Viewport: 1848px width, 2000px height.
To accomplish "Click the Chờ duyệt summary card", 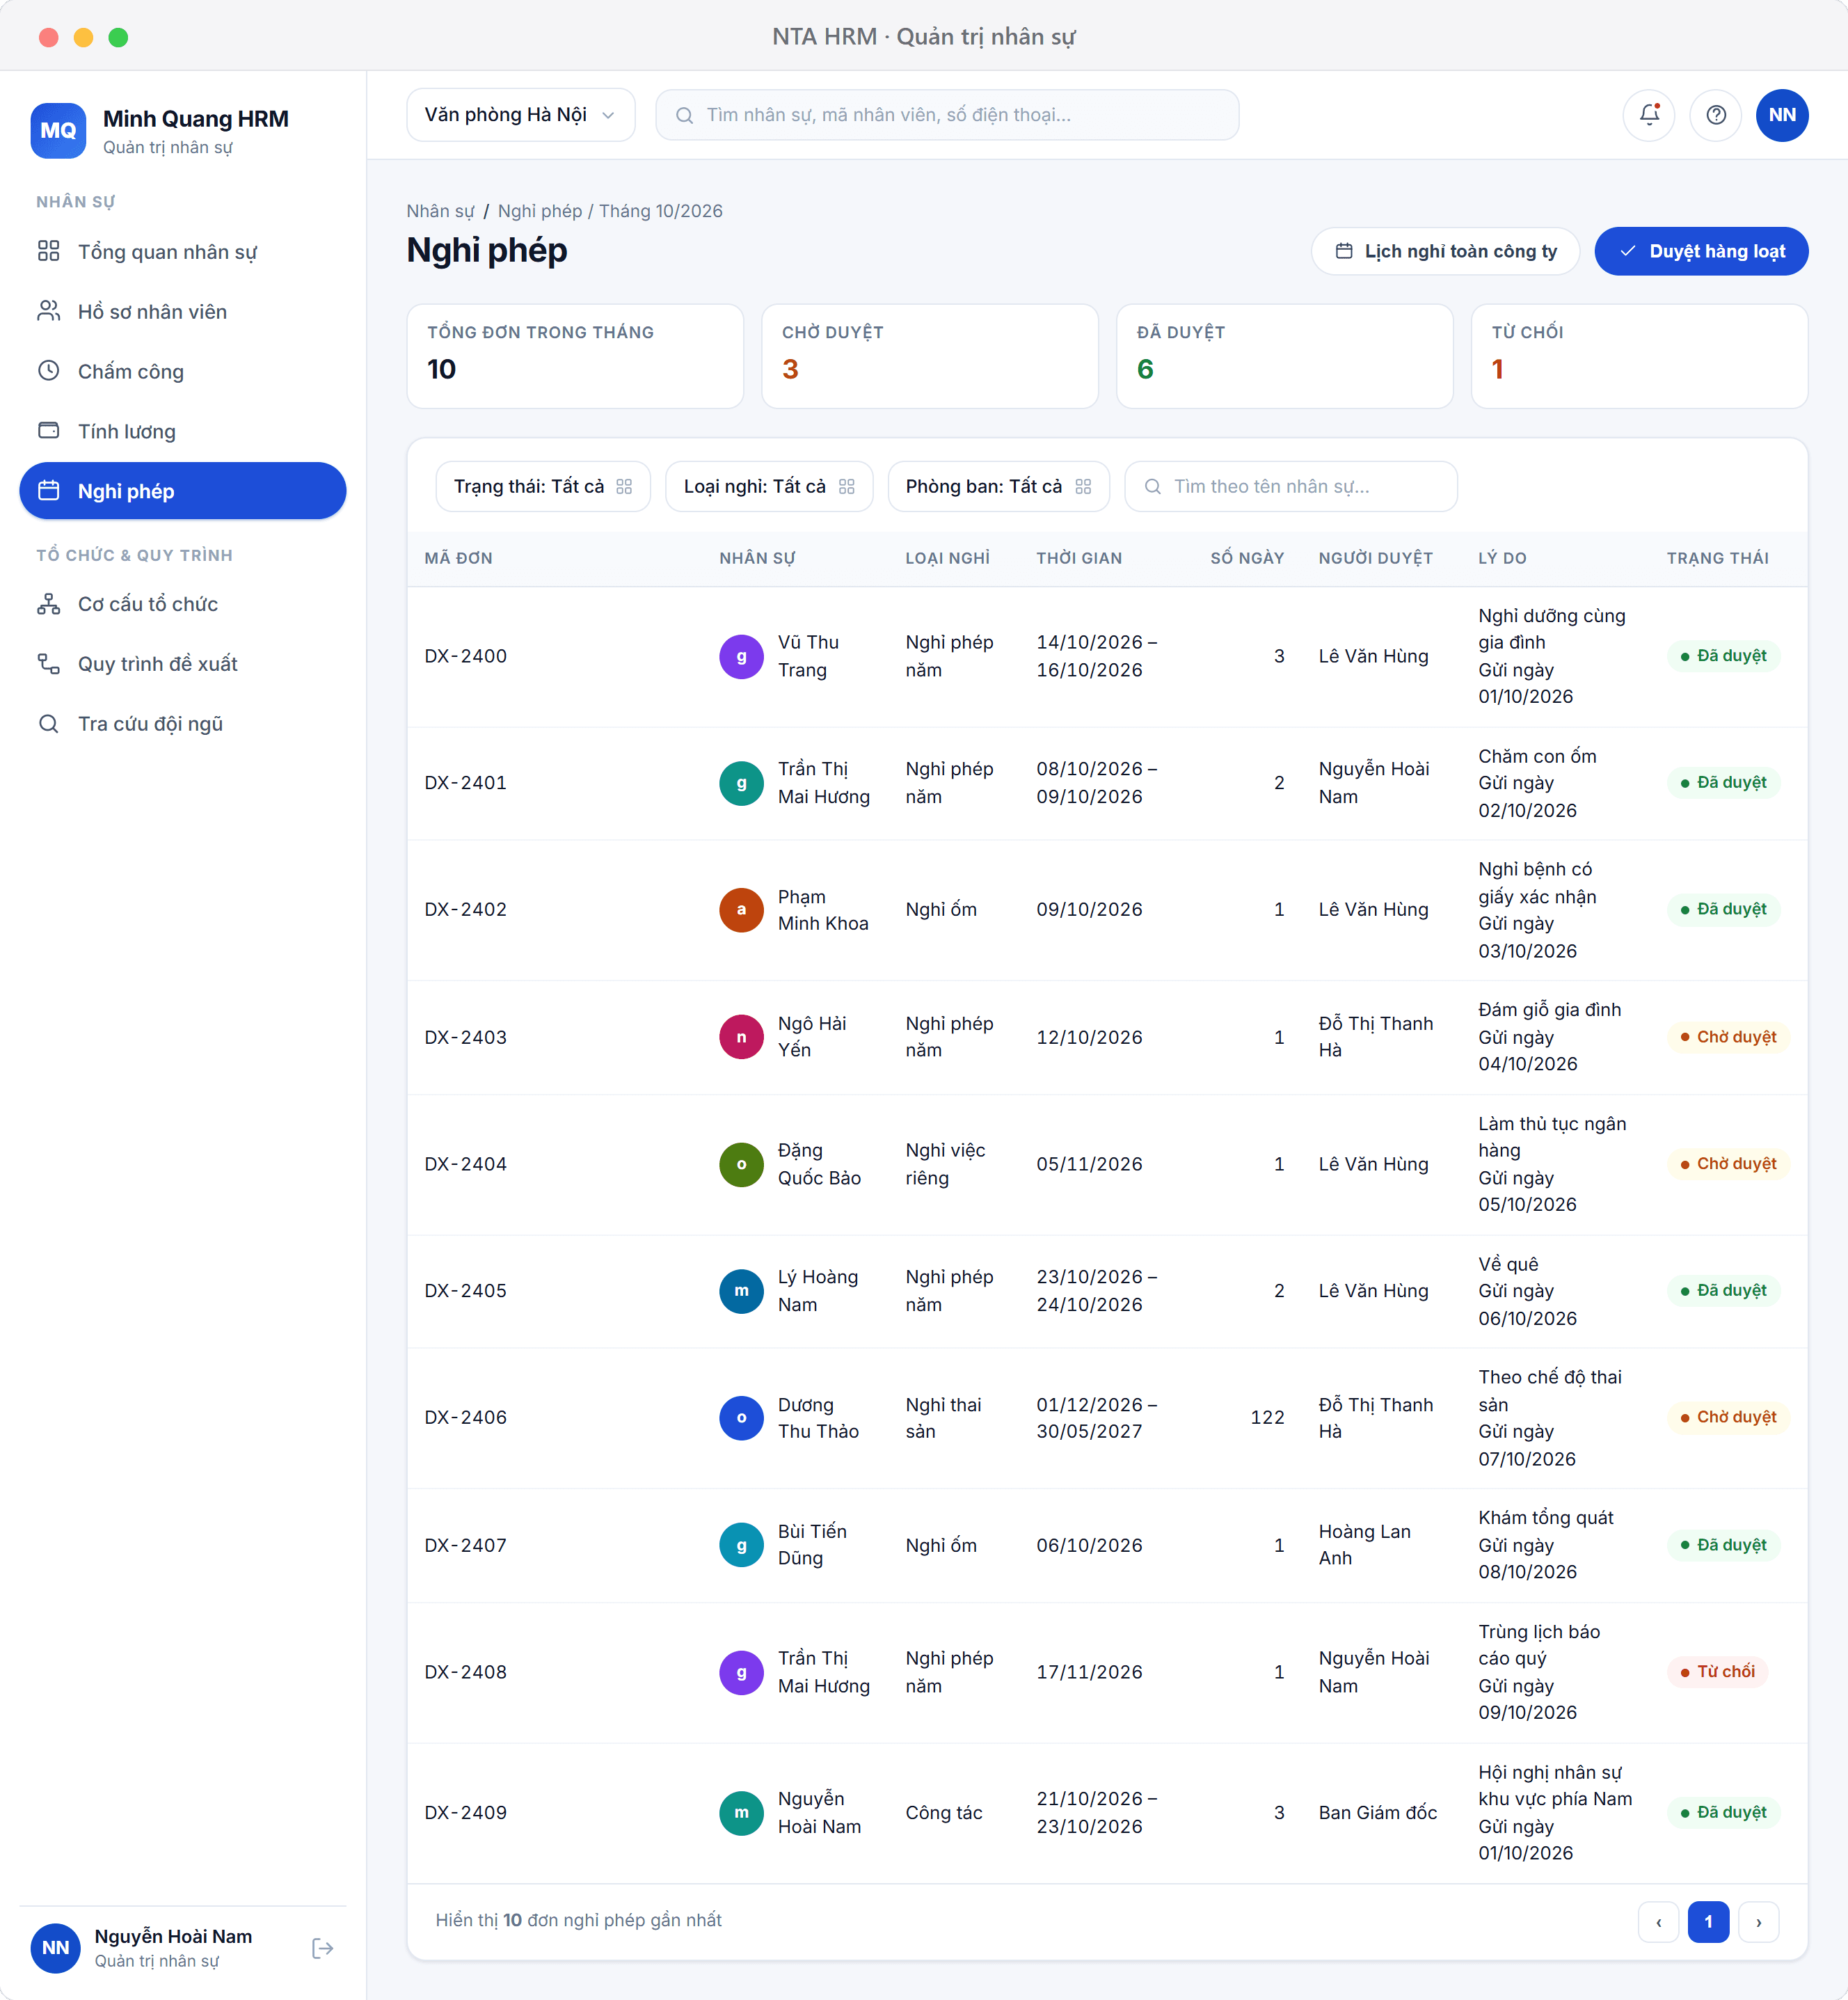I will 930,356.
